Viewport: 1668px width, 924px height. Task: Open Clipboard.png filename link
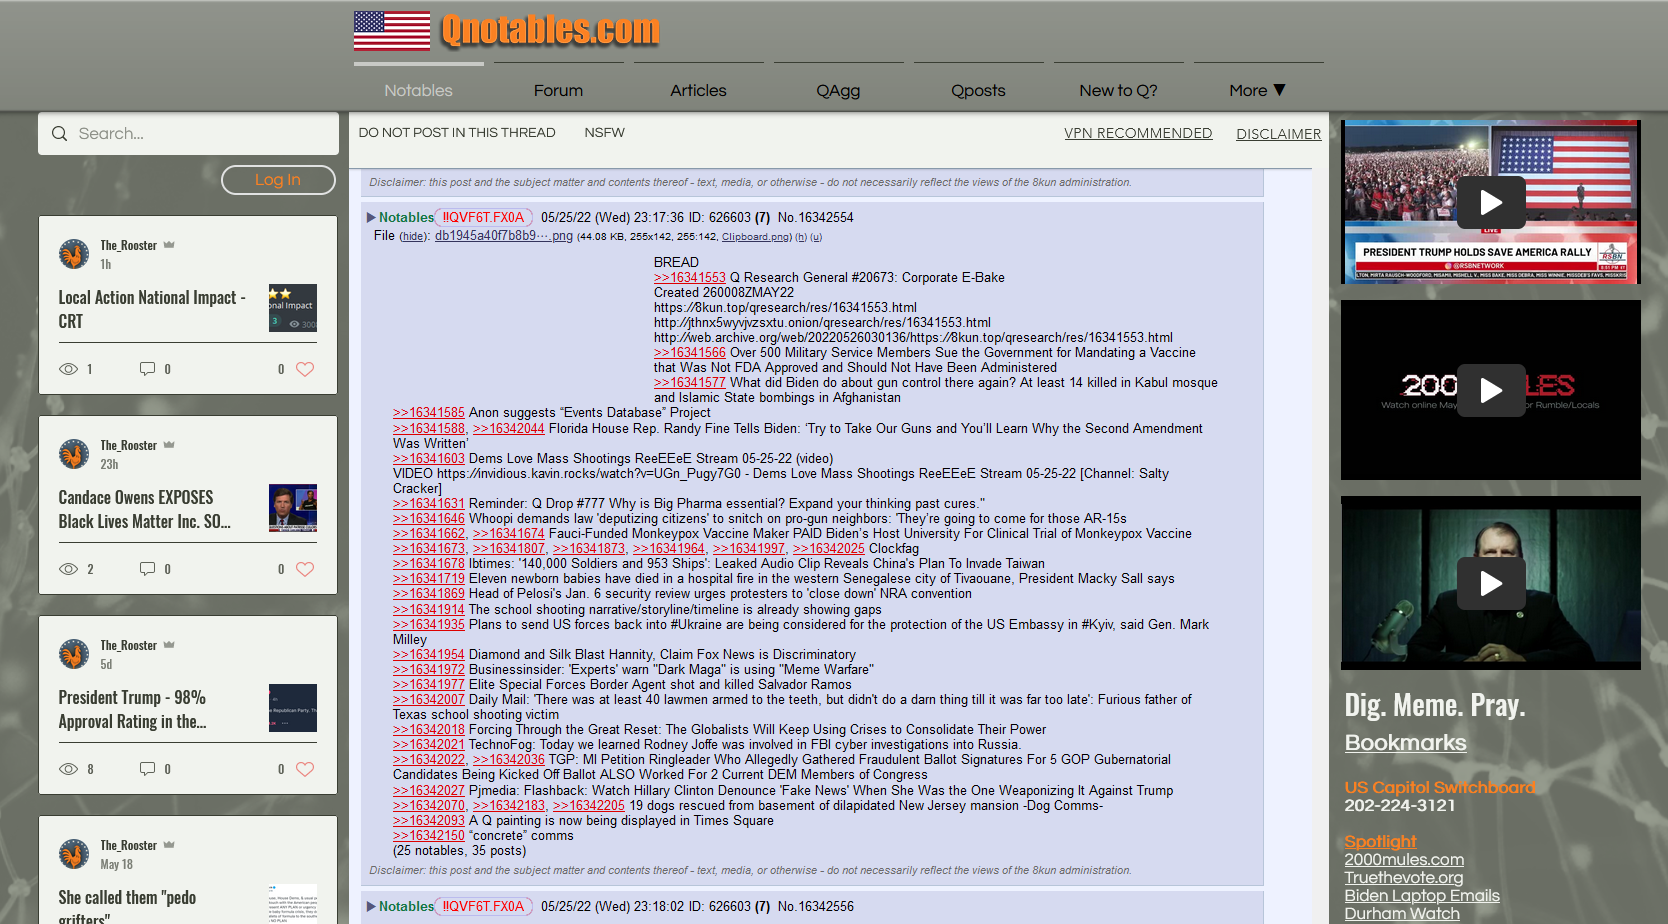[x=756, y=237]
